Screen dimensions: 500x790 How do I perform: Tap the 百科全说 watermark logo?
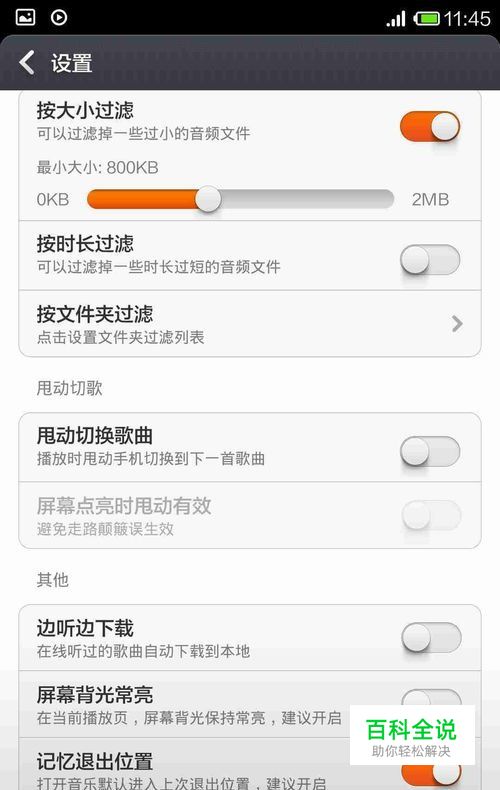point(412,735)
